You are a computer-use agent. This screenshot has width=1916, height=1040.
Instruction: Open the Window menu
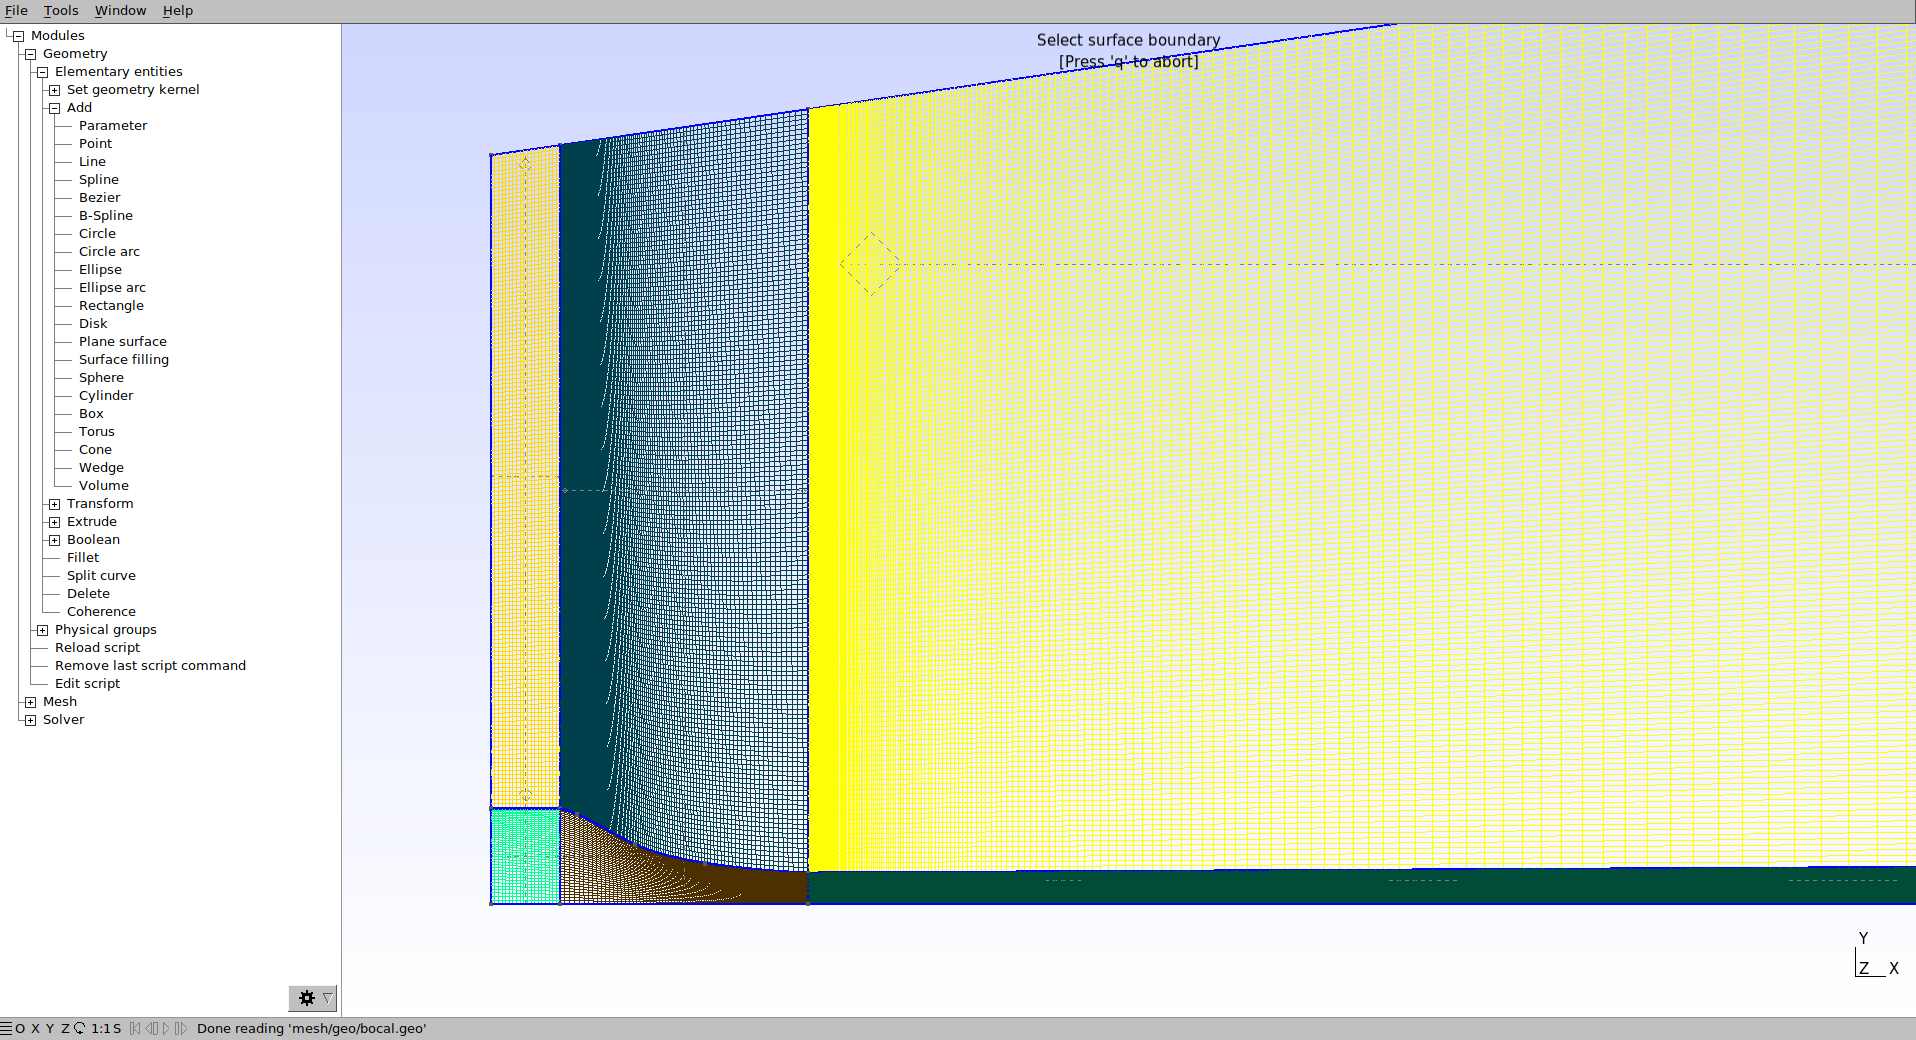point(120,11)
